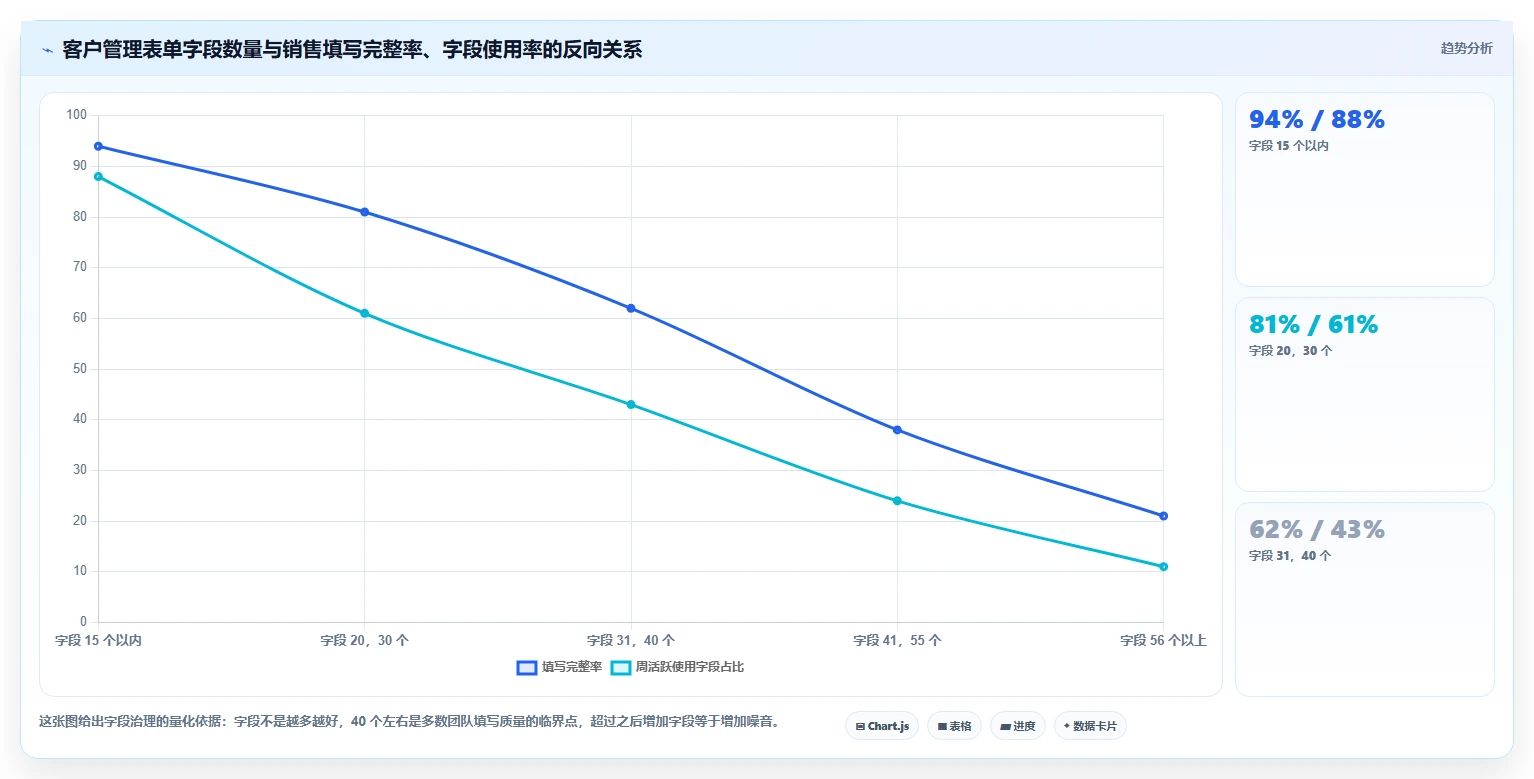
Task: Click the 填写完整率 point at 字段 41，55 个
Action: (897, 430)
